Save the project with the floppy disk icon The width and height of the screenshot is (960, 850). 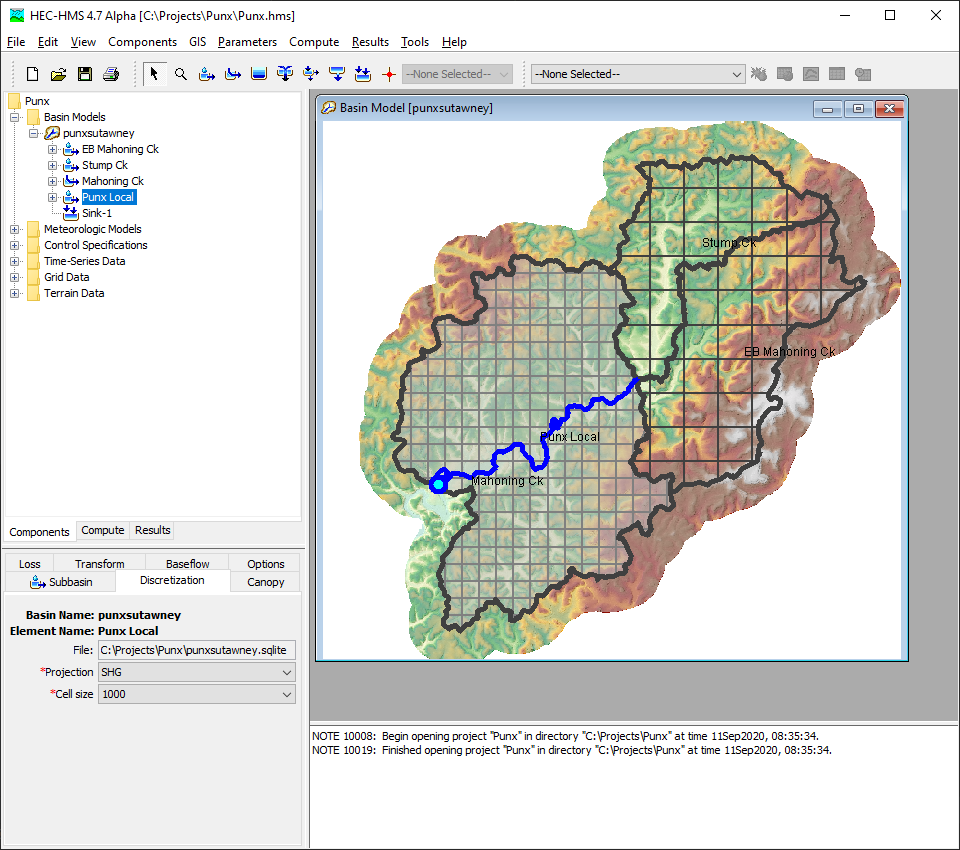pos(84,74)
